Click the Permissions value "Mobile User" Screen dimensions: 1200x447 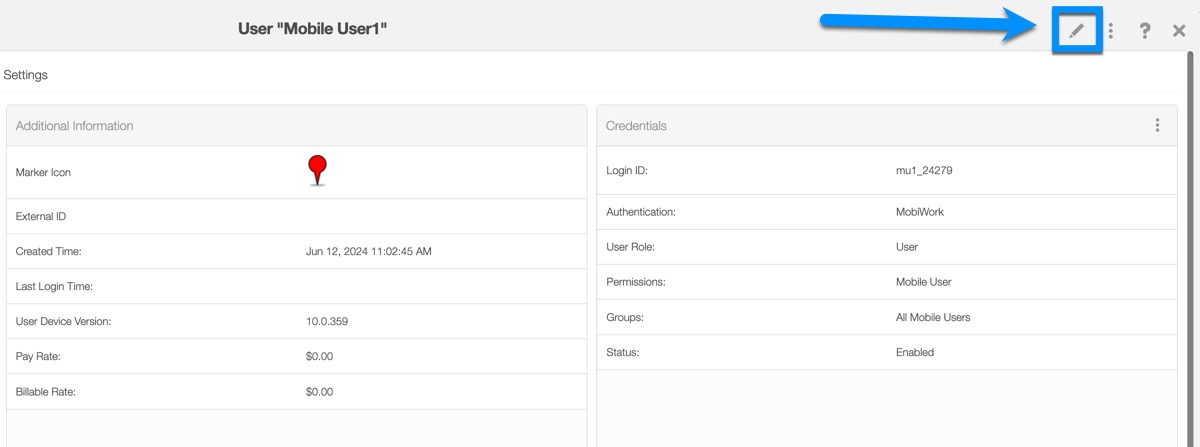click(x=923, y=282)
